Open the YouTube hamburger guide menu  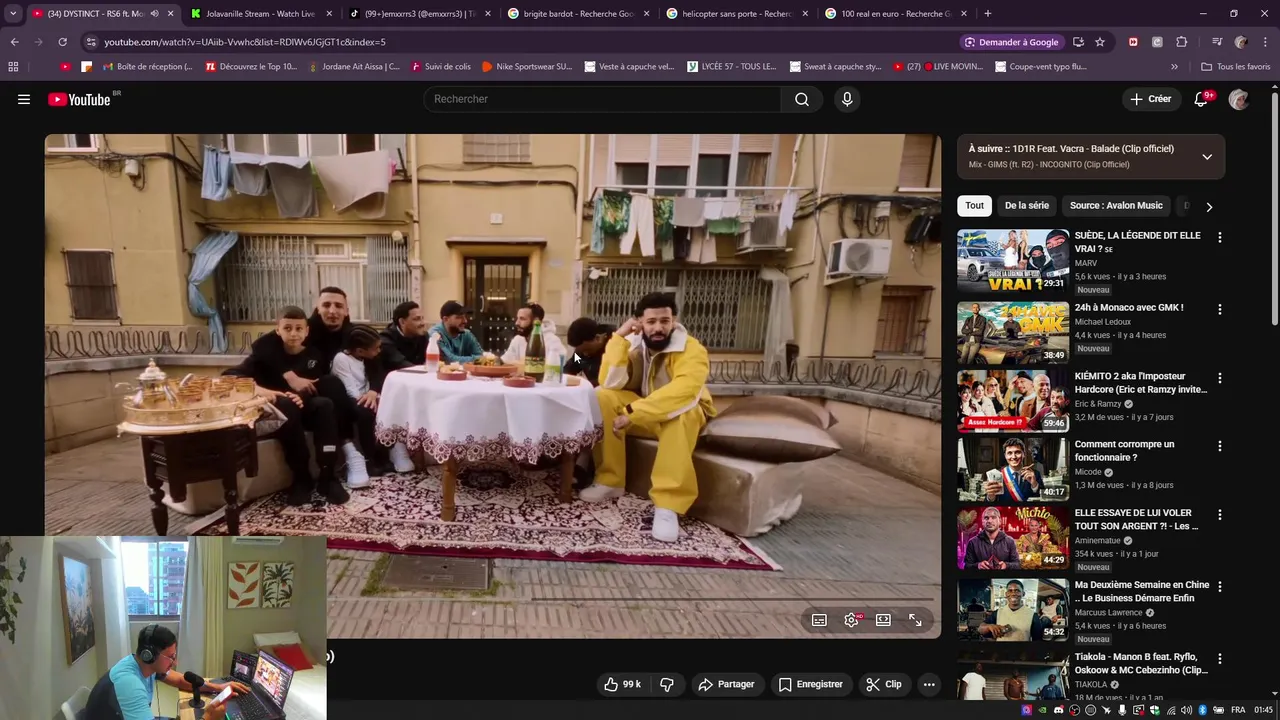pyautogui.click(x=24, y=99)
